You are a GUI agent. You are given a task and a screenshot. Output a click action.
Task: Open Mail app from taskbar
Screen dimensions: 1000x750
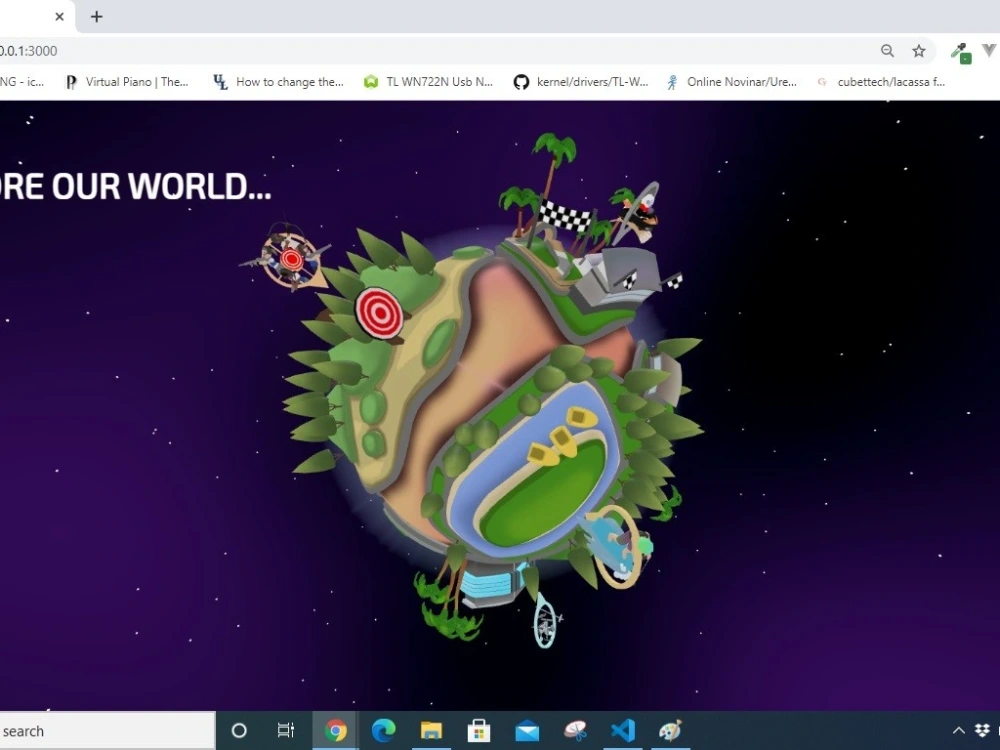[527, 730]
